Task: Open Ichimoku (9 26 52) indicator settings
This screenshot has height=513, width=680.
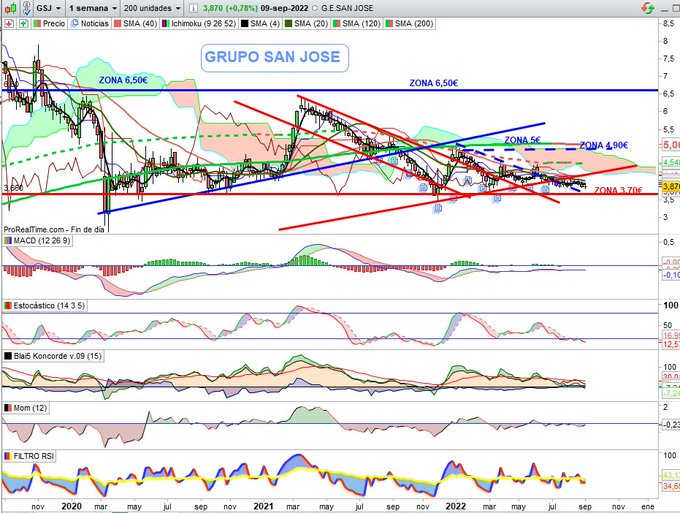Action: [199, 24]
